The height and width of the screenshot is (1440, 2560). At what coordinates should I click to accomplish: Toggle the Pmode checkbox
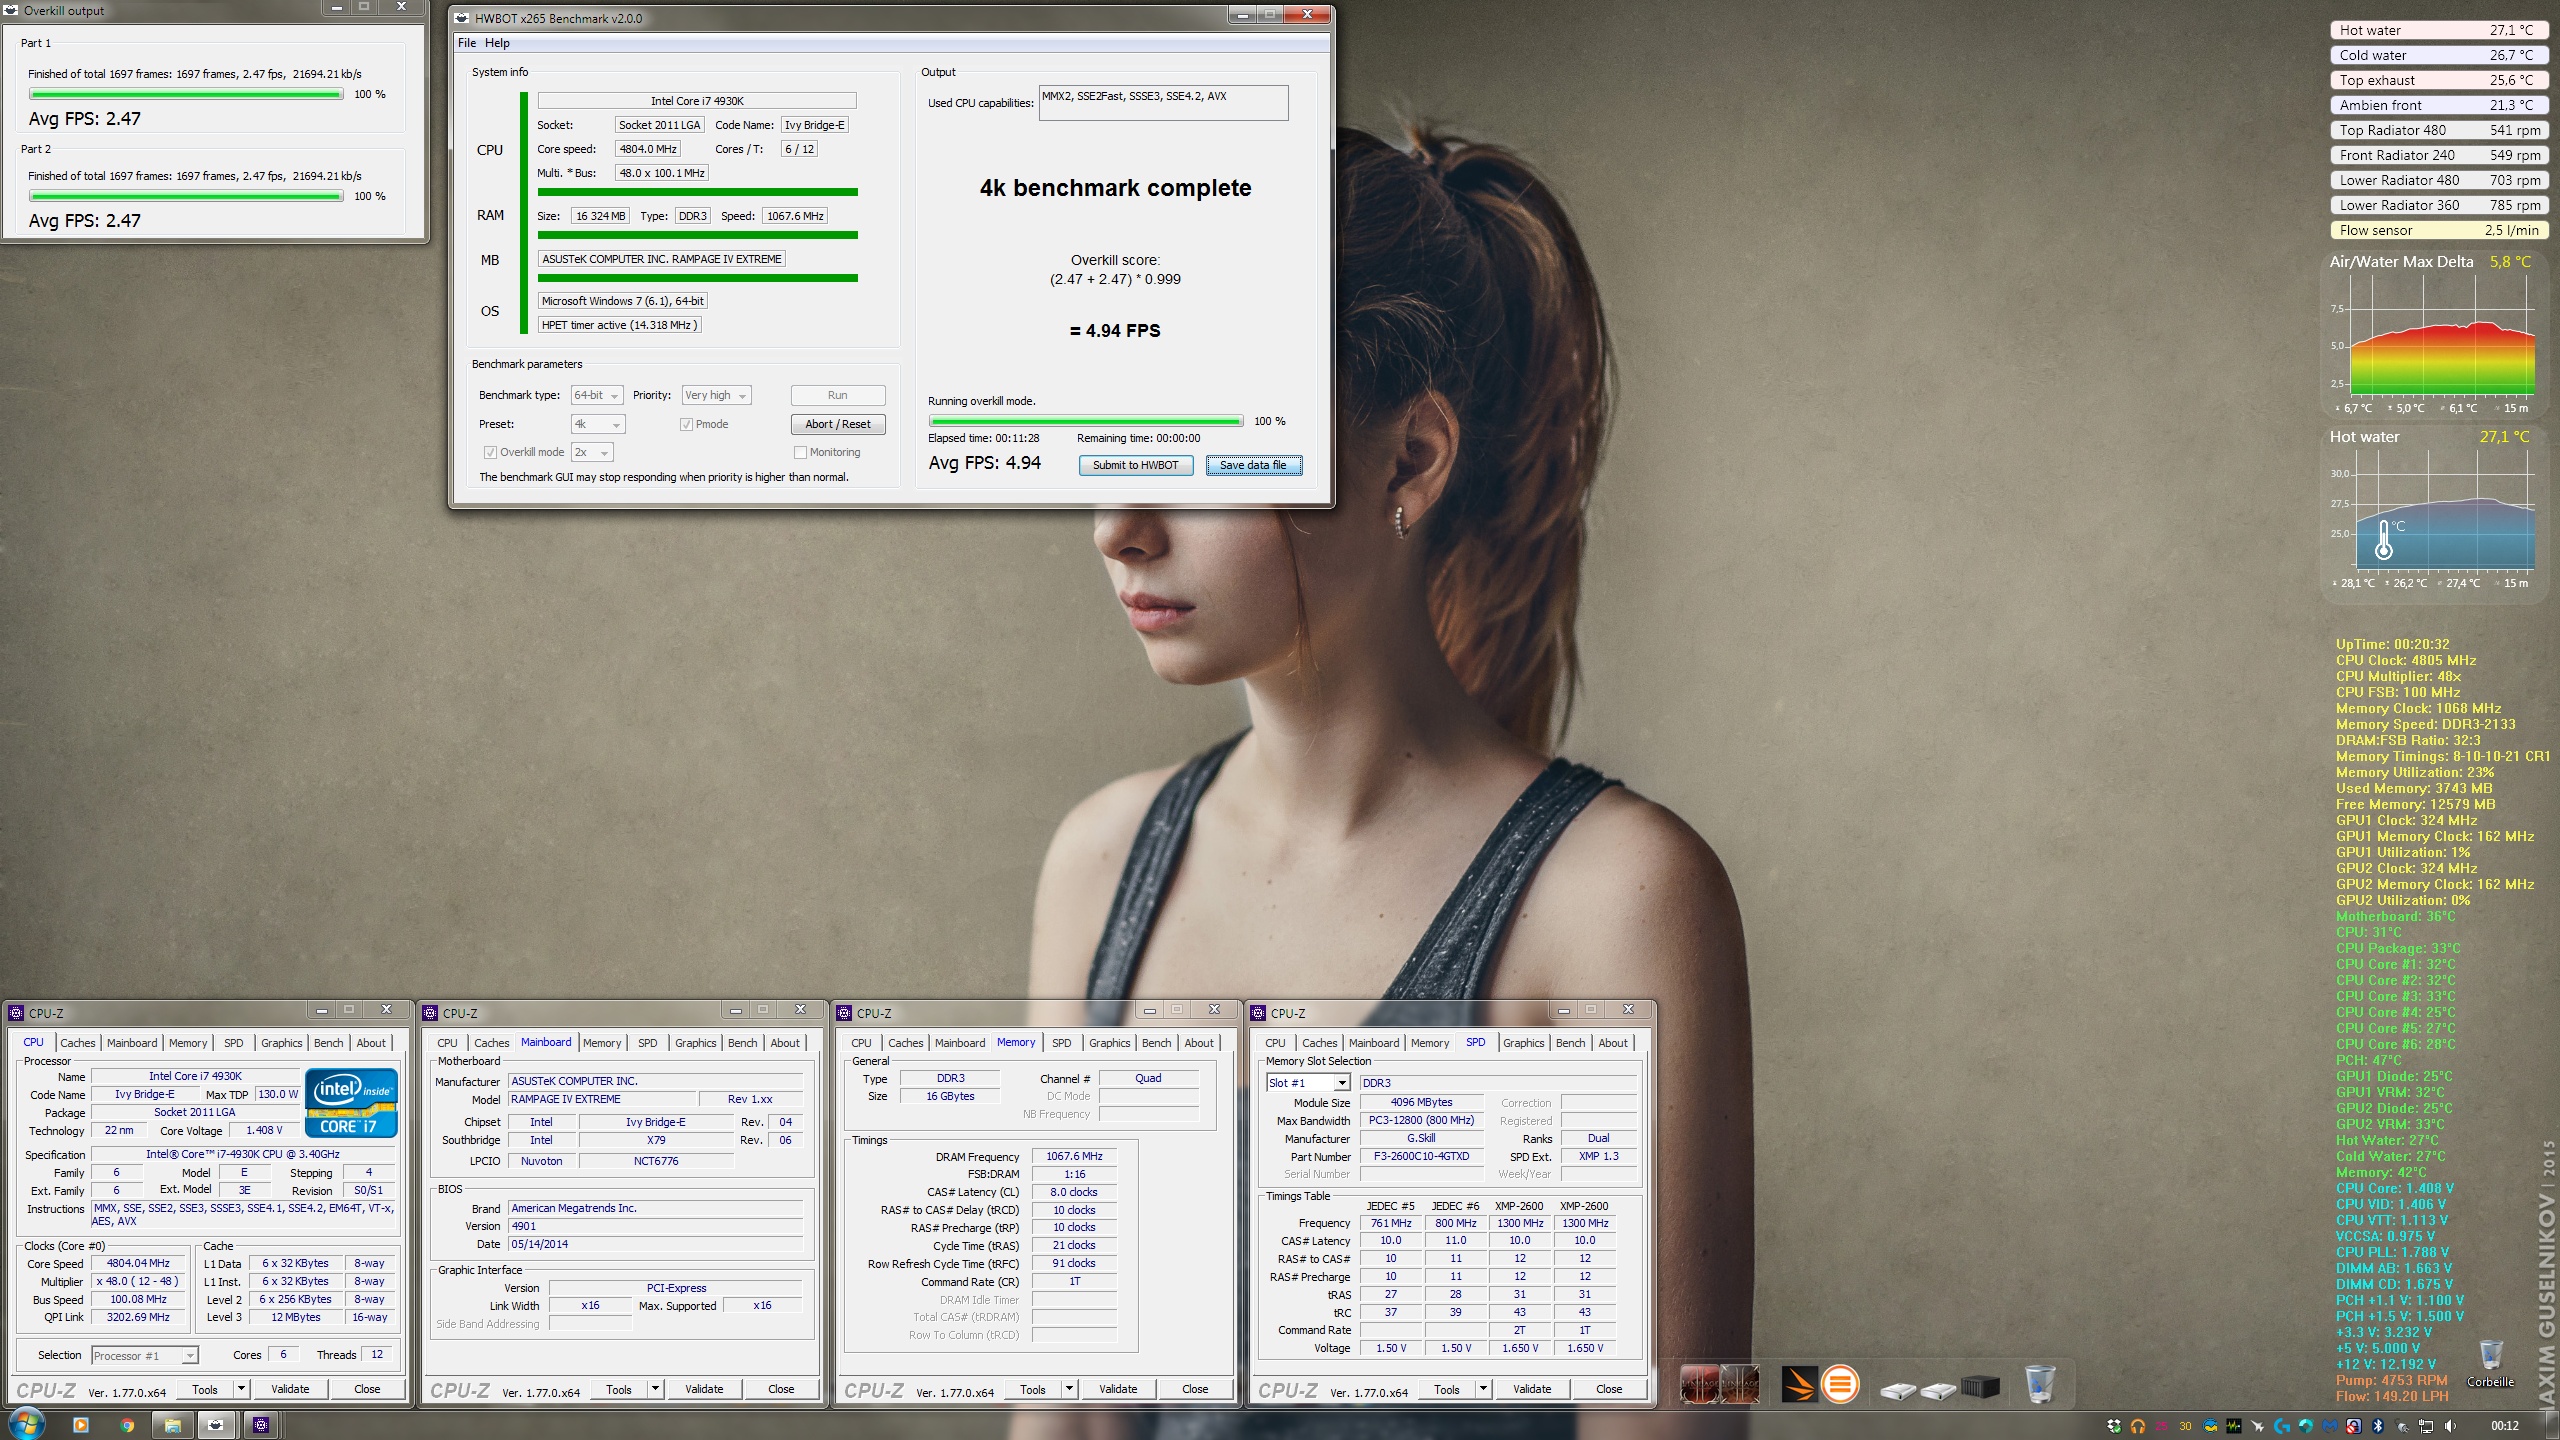pyautogui.click(x=686, y=425)
